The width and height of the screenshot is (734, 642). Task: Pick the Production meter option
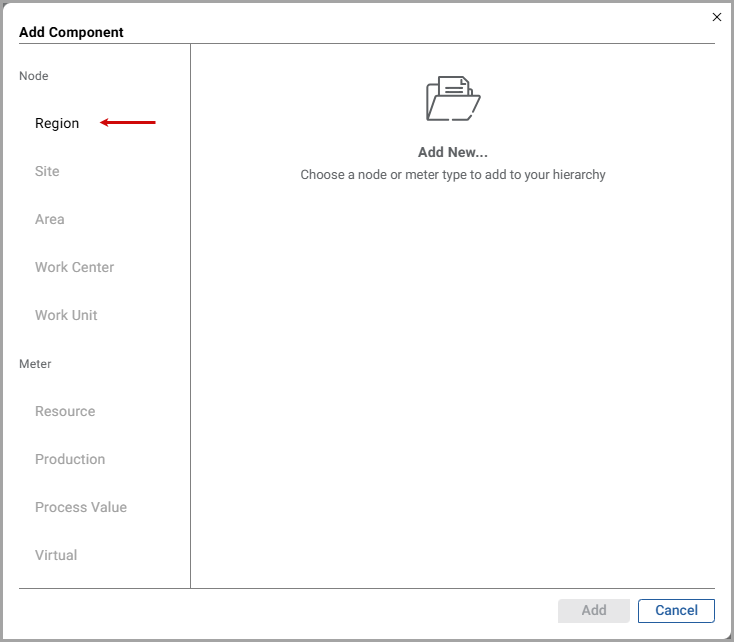(x=70, y=459)
